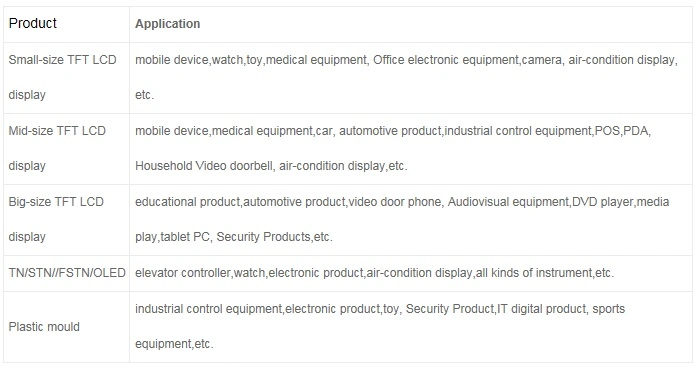Image resolution: width=697 pixels, height=375 pixels.
Task: Select the Big-size TFT LCD display cell
Action: pyautogui.click(x=66, y=220)
